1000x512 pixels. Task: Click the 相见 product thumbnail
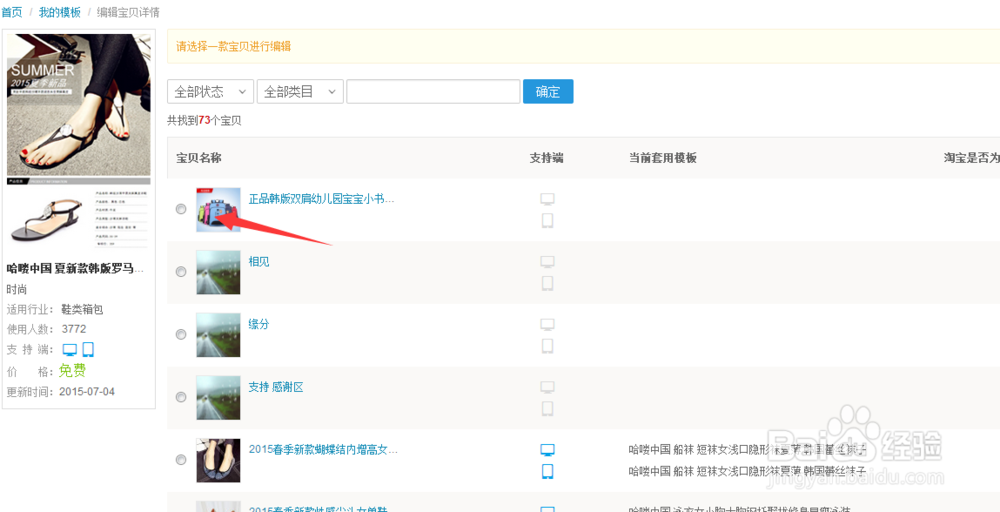[x=218, y=272]
